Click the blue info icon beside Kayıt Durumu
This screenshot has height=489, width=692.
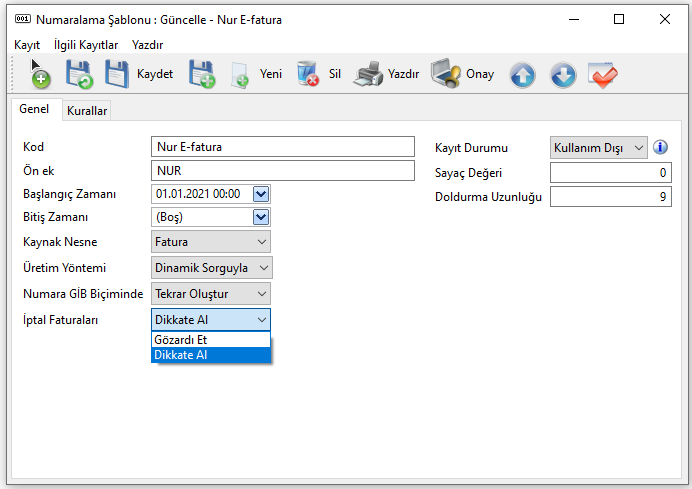[x=660, y=147]
